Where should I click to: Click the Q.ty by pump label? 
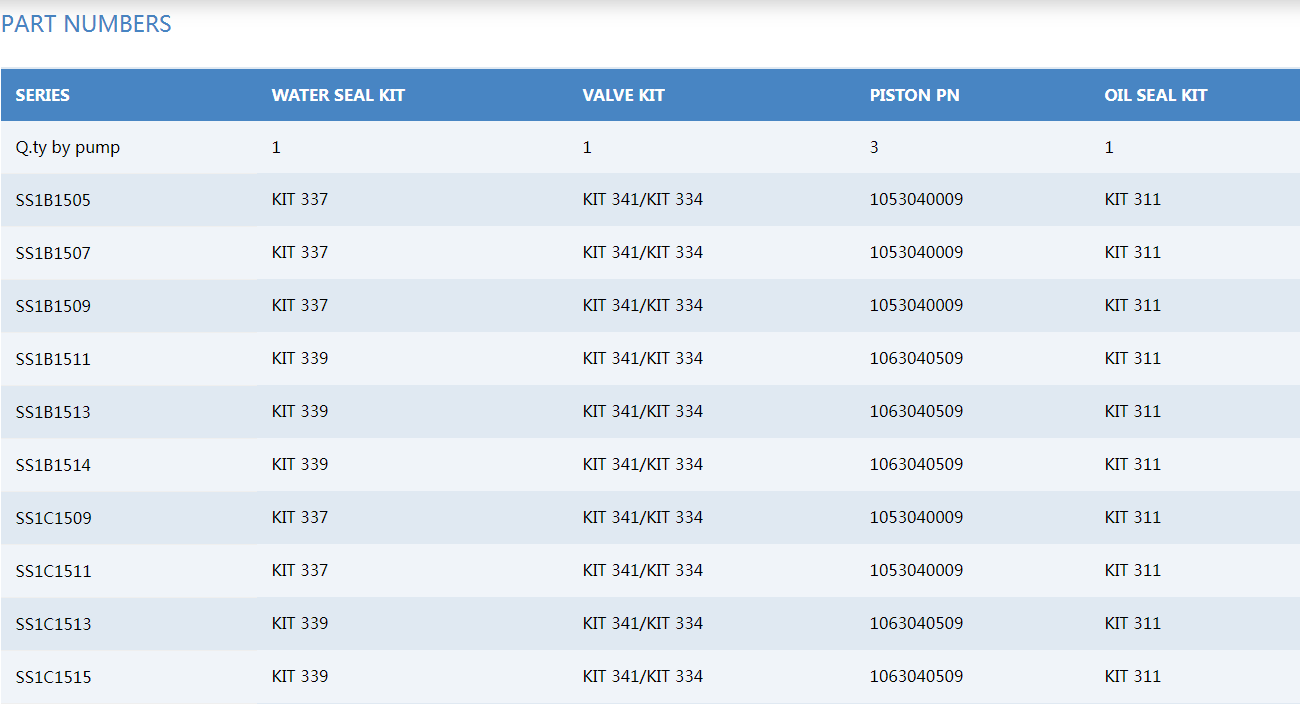tap(68, 147)
